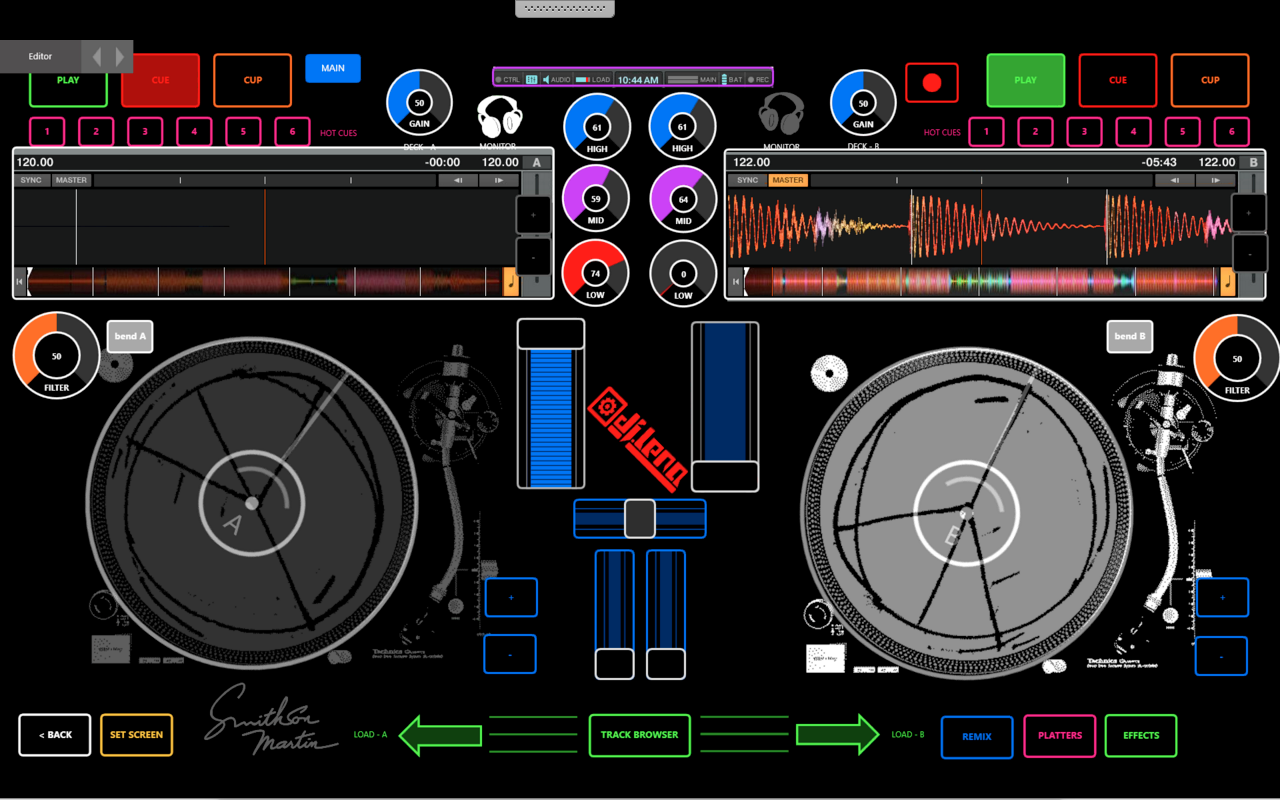Open the EFFECTS page

1141,736
